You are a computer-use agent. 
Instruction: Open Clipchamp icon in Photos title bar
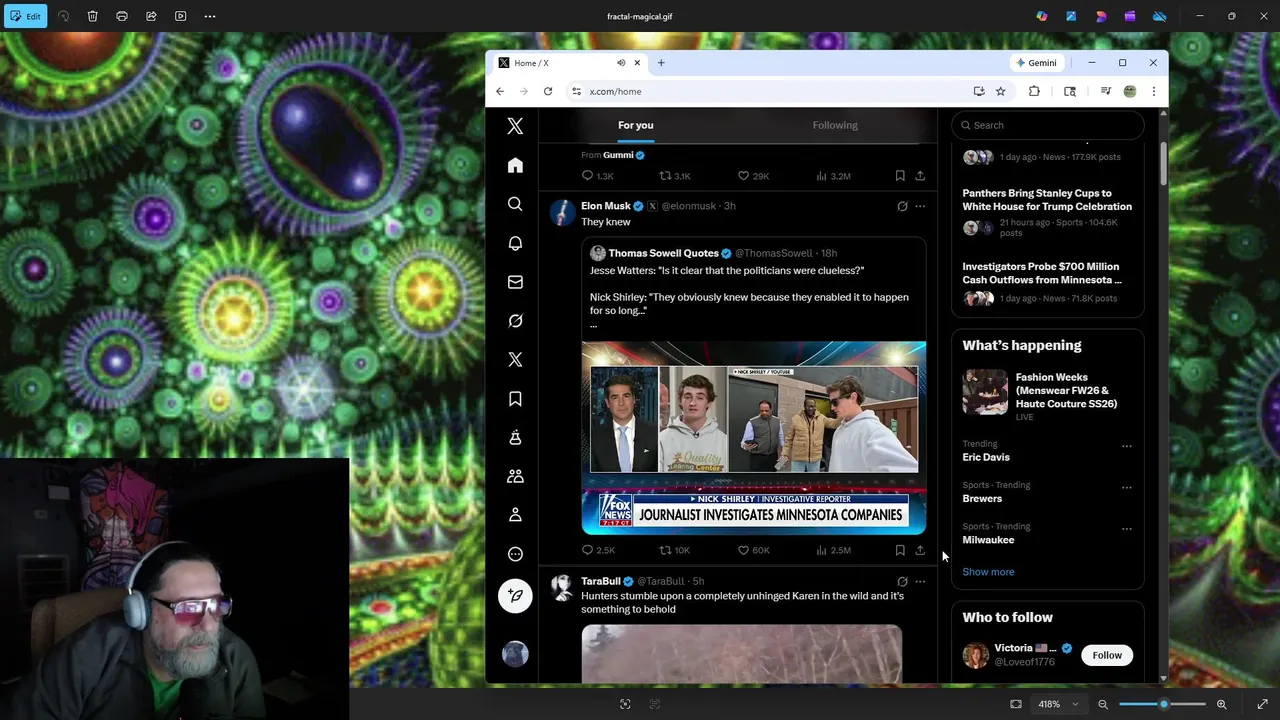[x=1130, y=16]
